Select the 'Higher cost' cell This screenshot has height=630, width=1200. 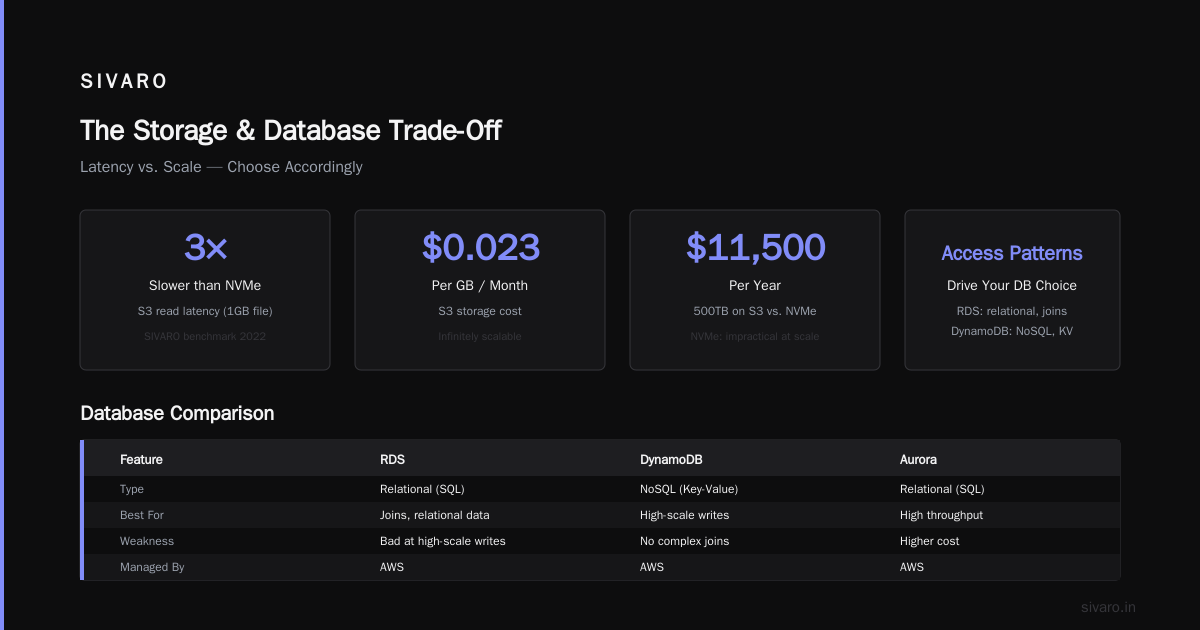click(929, 541)
